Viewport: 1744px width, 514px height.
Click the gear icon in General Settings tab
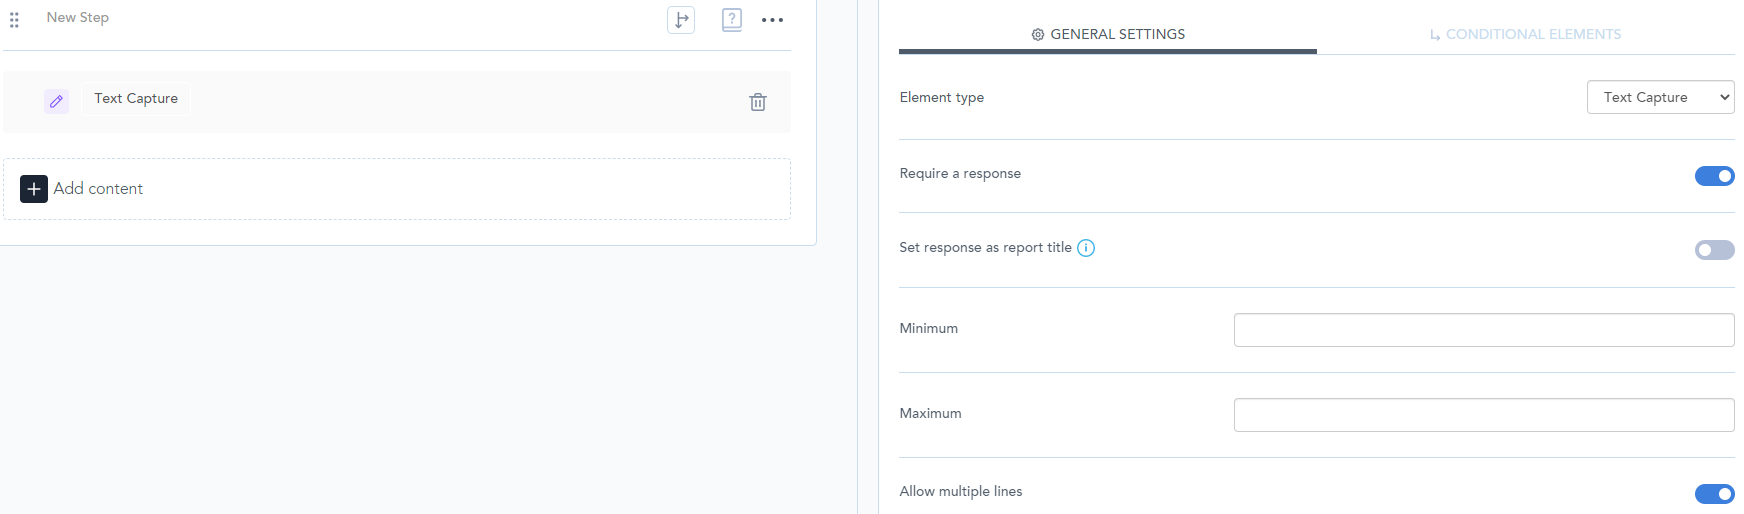click(x=1038, y=35)
